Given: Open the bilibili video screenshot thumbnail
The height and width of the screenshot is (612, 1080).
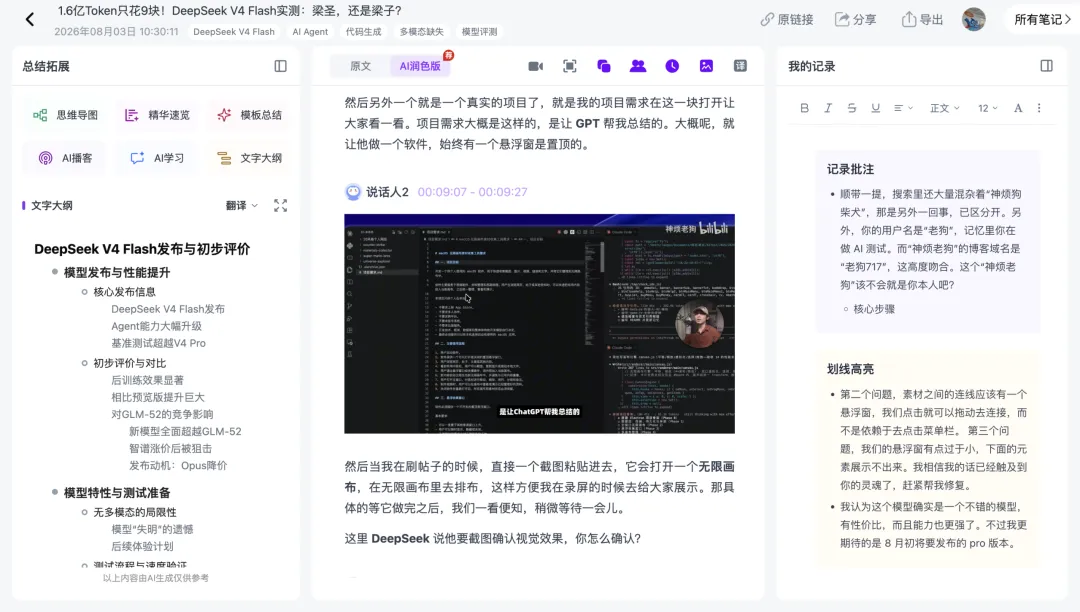Looking at the screenshot, I should click(x=539, y=324).
